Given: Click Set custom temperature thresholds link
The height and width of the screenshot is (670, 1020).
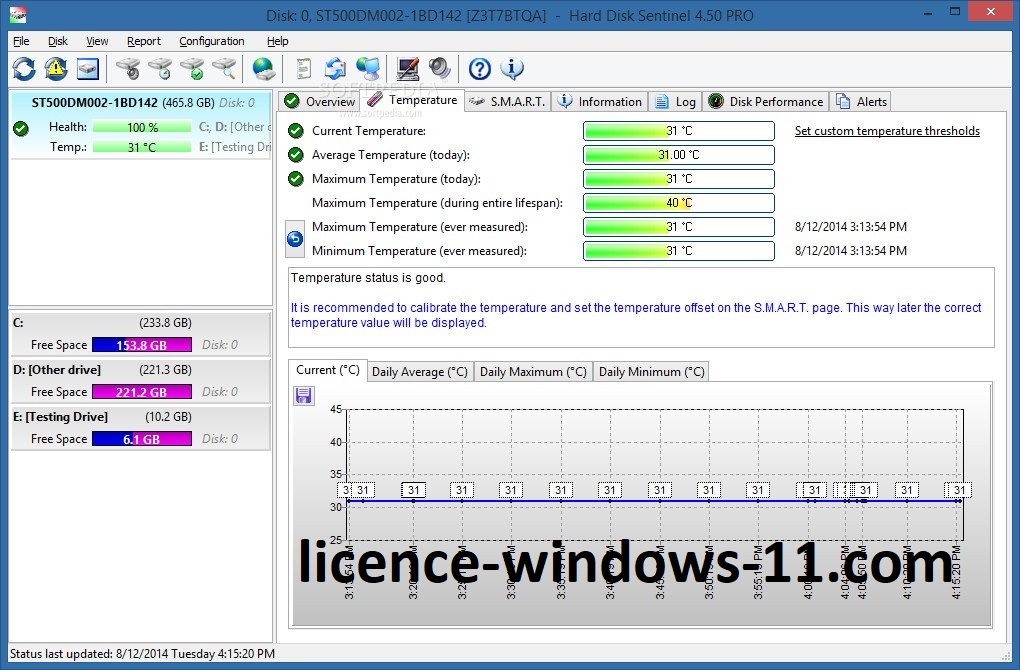Looking at the screenshot, I should (887, 131).
